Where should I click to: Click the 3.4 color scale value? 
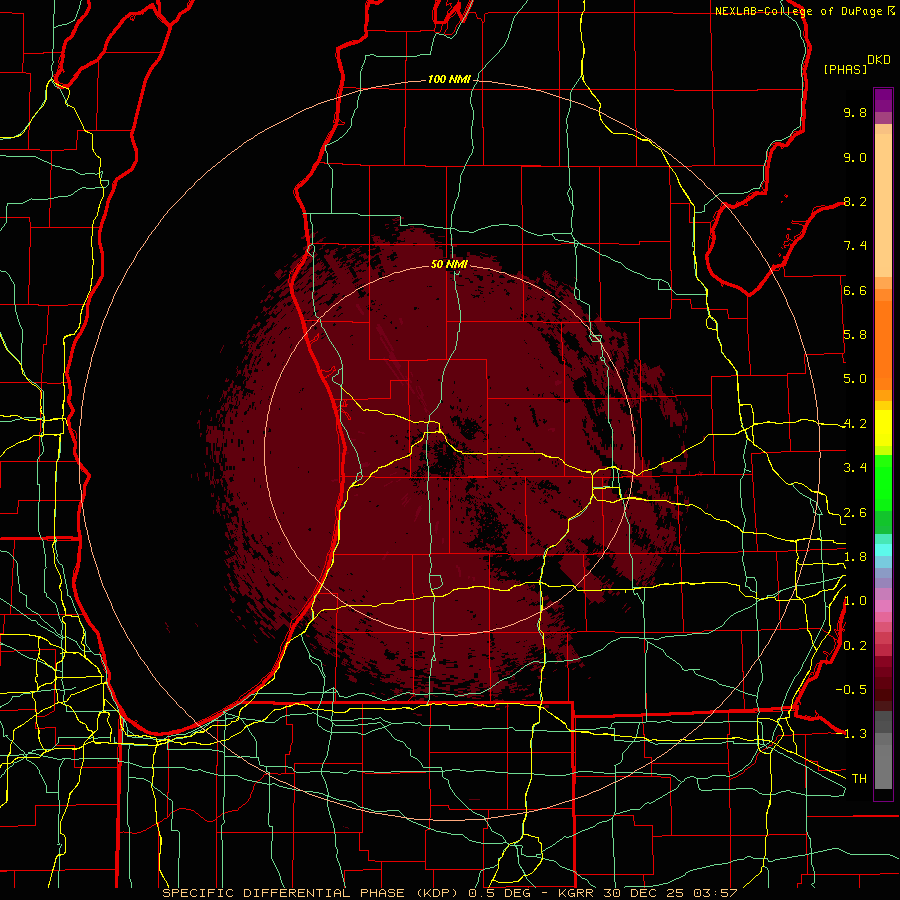point(855,468)
